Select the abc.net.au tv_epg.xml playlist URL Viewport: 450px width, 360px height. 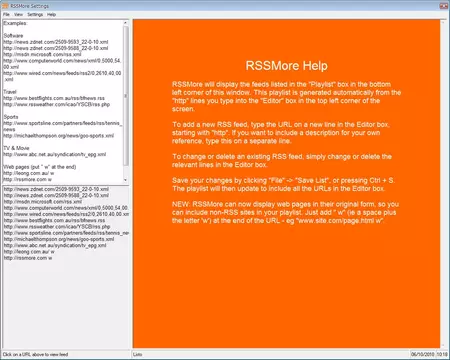(55, 245)
